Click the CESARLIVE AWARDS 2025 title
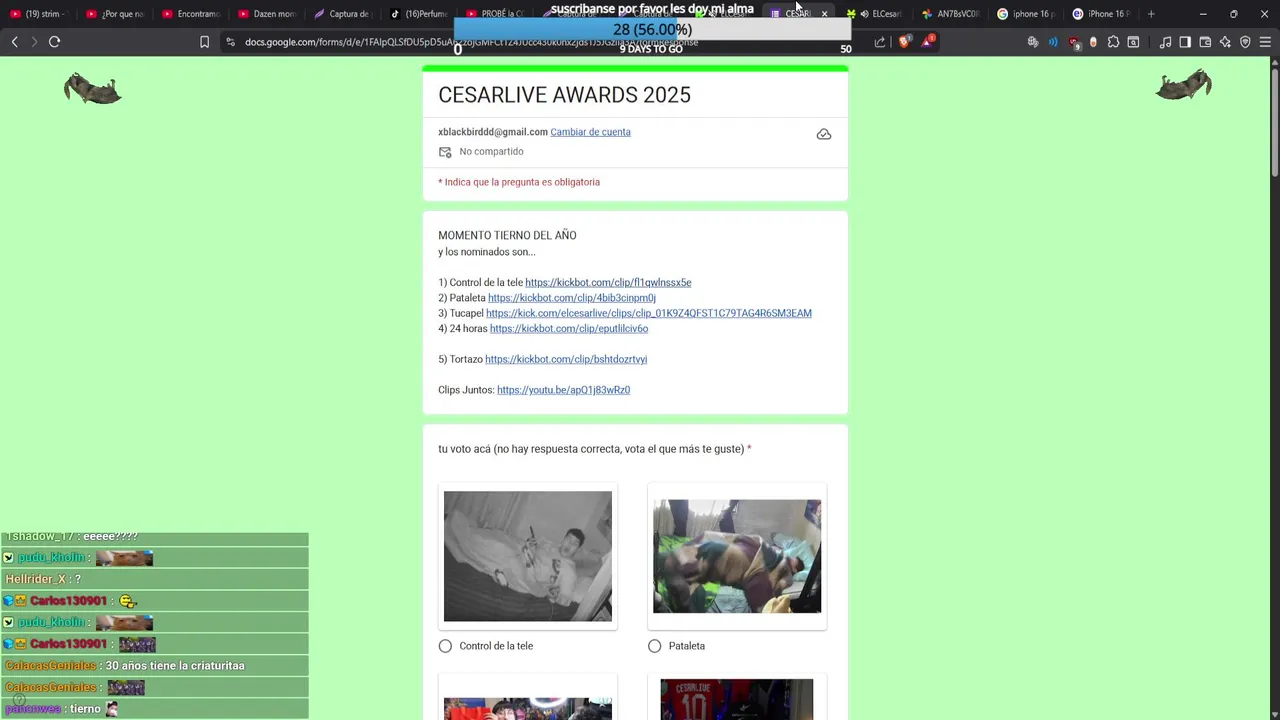Screen dimensions: 1280x720 [x=564, y=95]
